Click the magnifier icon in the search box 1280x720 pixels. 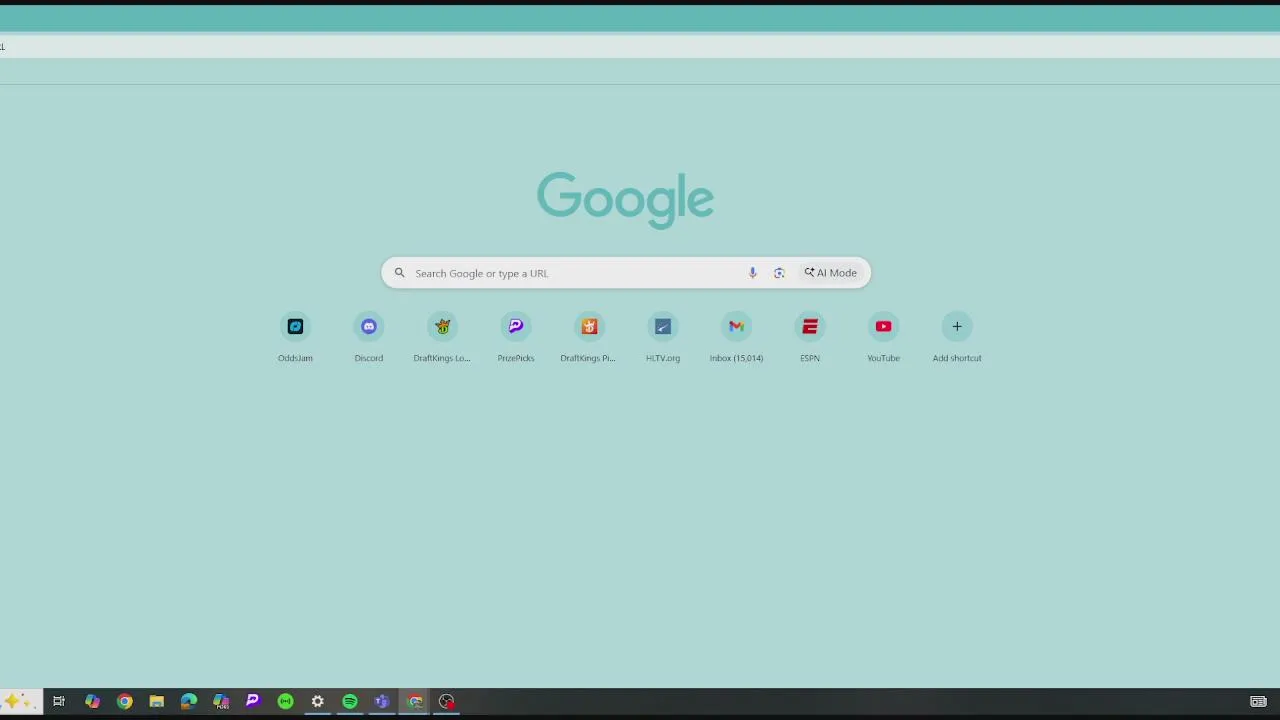pos(399,273)
